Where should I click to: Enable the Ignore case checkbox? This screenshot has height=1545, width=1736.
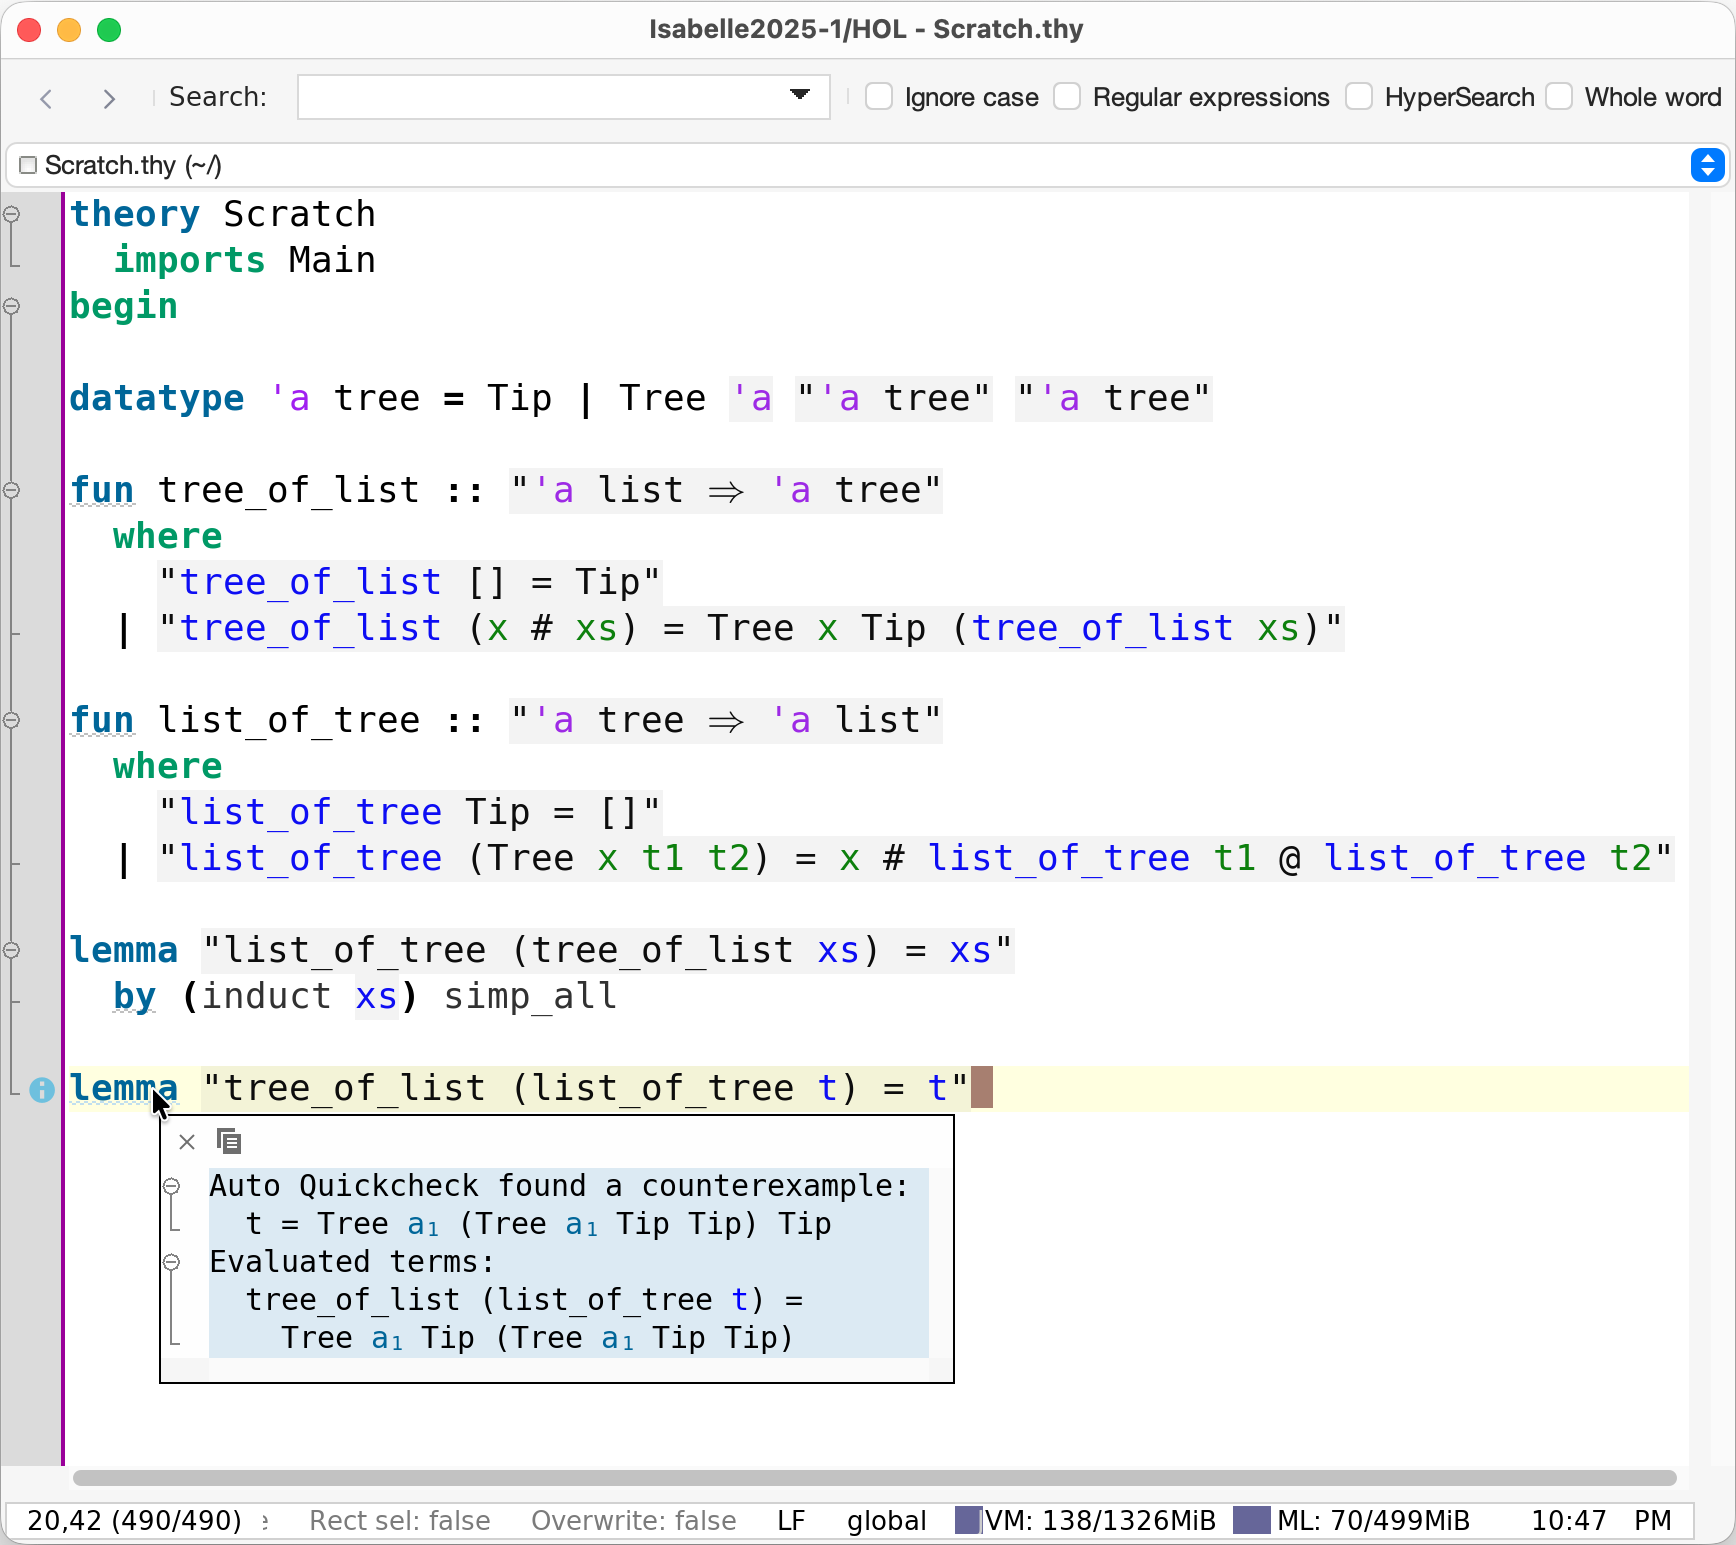(879, 97)
